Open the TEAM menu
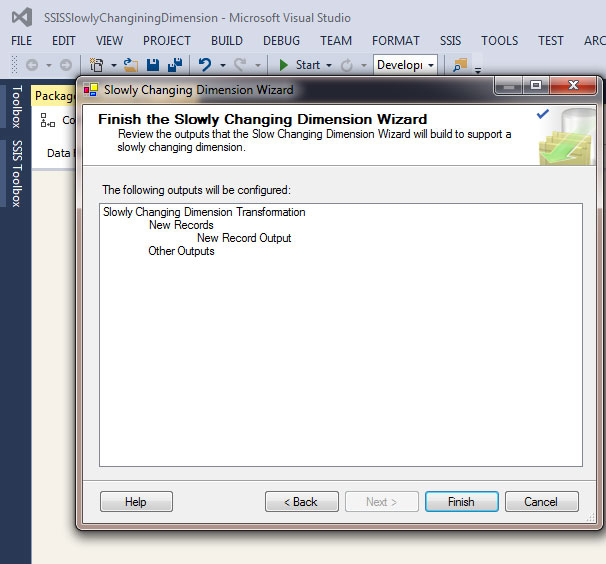This screenshot has height=564, width=606. pyautogui.click(x=336, y=41)
